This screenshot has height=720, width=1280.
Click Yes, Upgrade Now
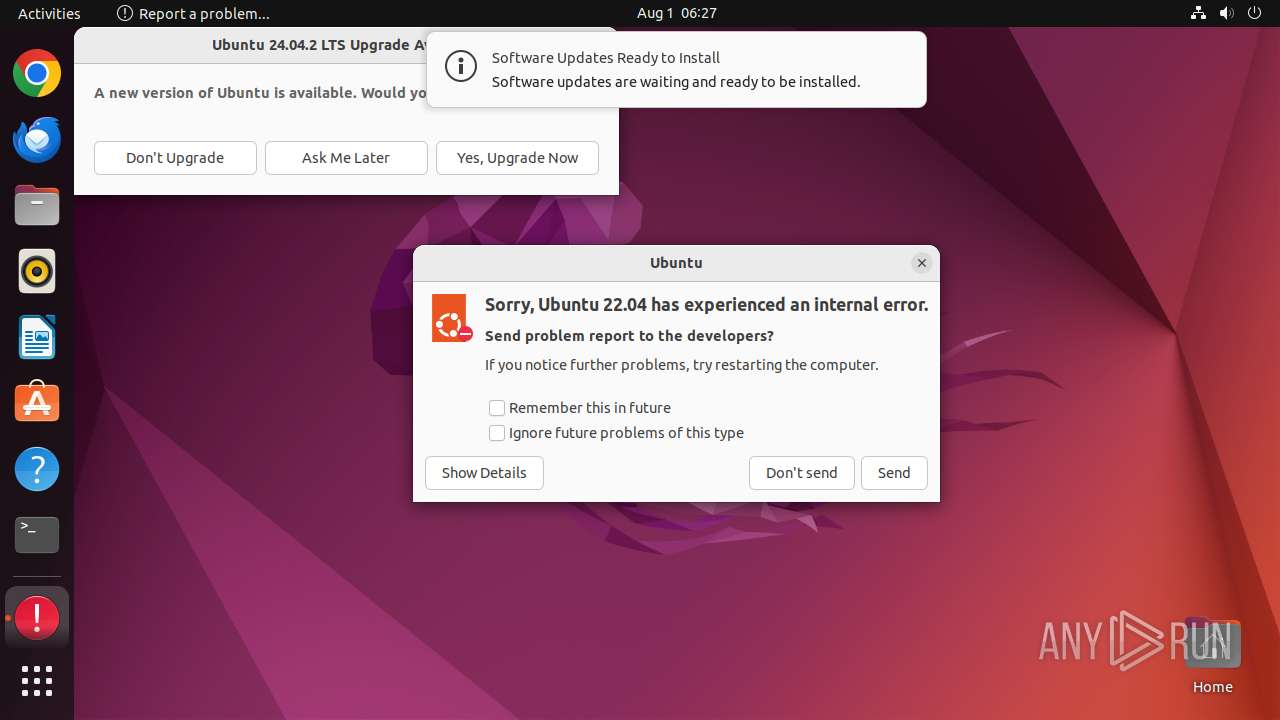pos(517,158)
